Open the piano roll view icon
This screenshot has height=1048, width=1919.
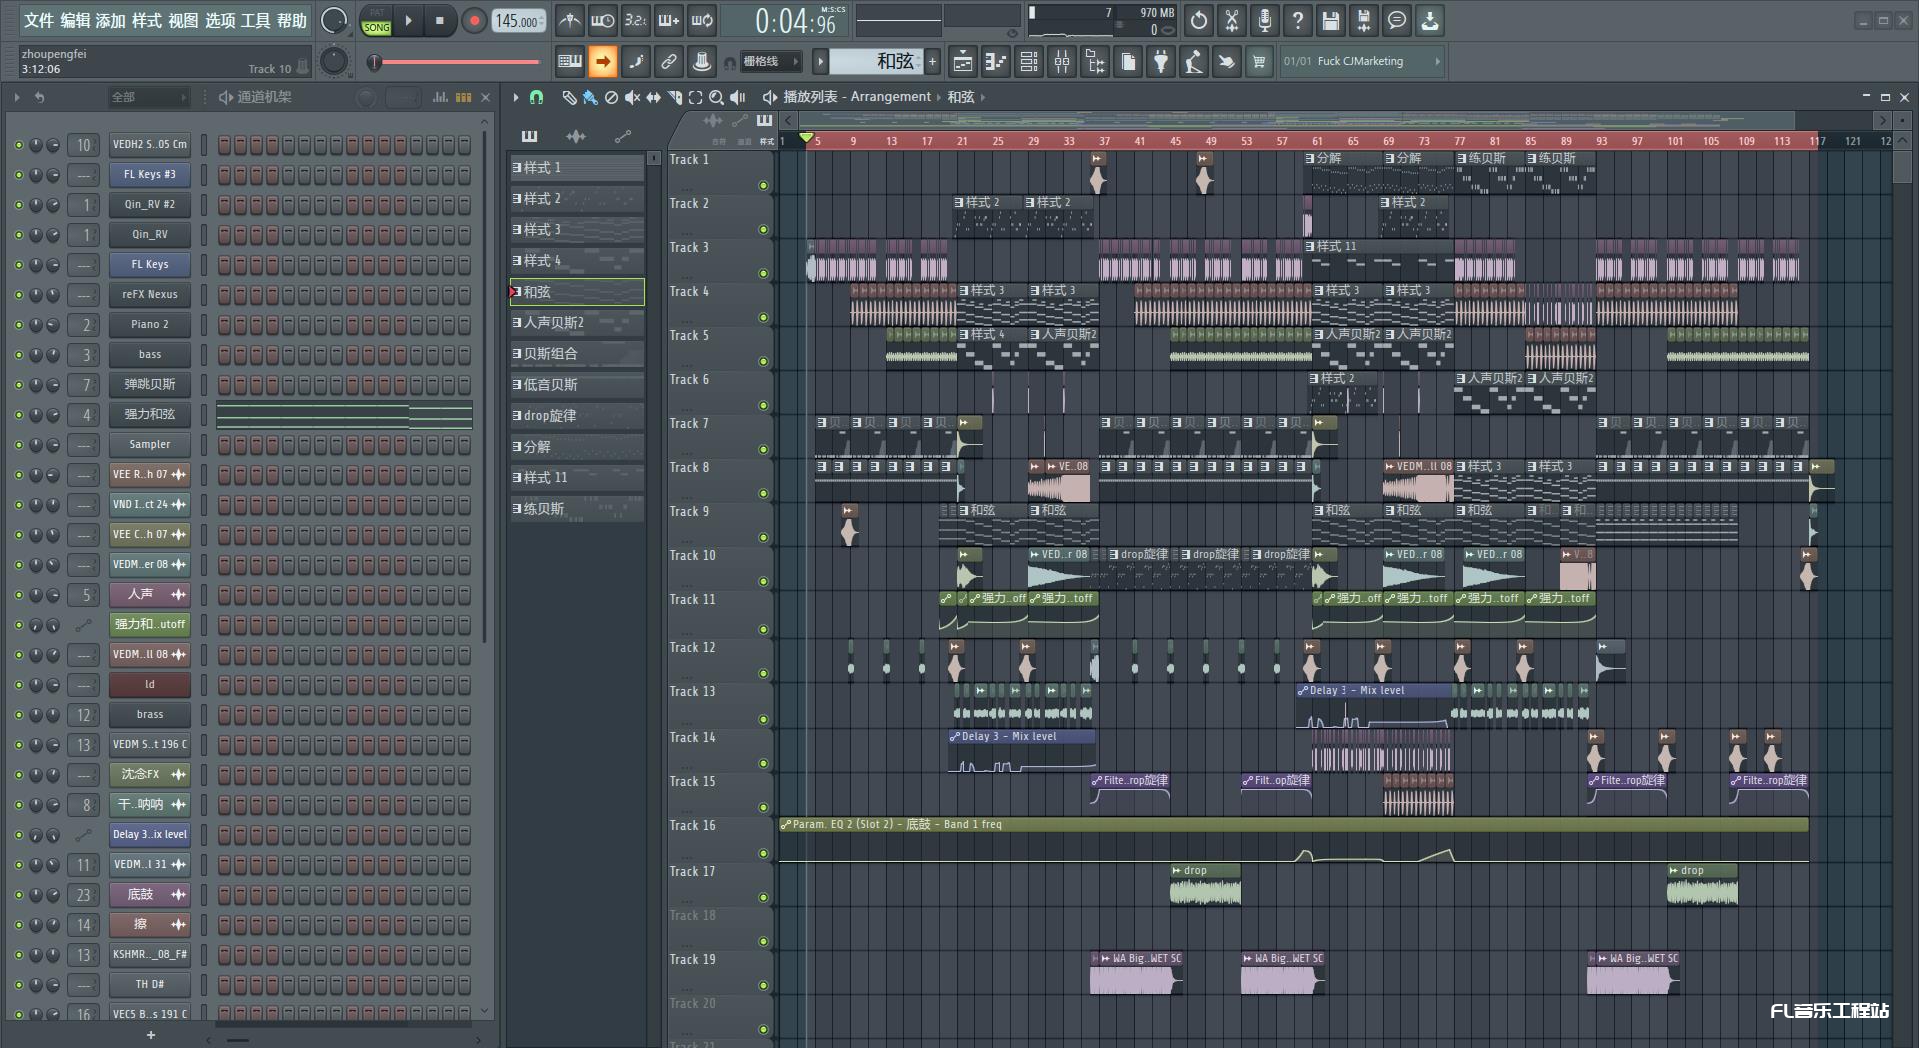(995, 61)
